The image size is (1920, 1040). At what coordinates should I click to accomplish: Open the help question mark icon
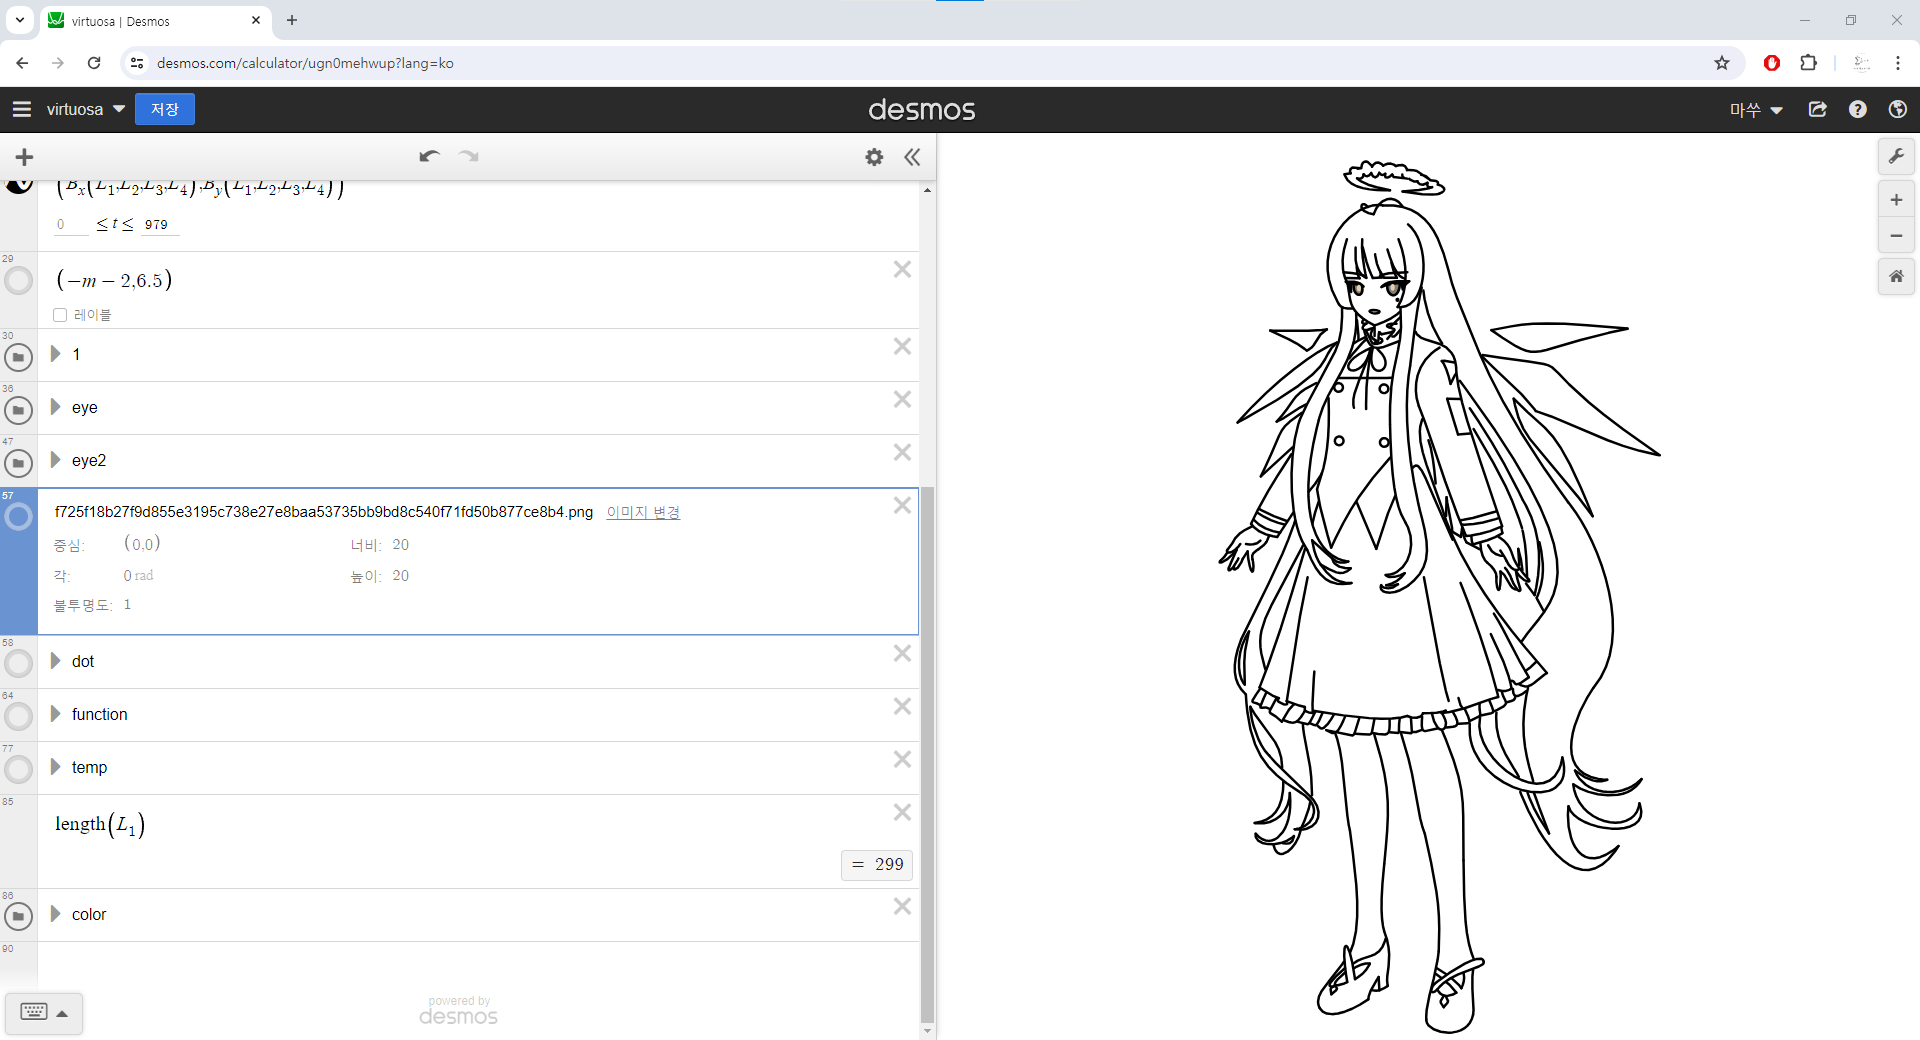click(x=1857, y=110)
